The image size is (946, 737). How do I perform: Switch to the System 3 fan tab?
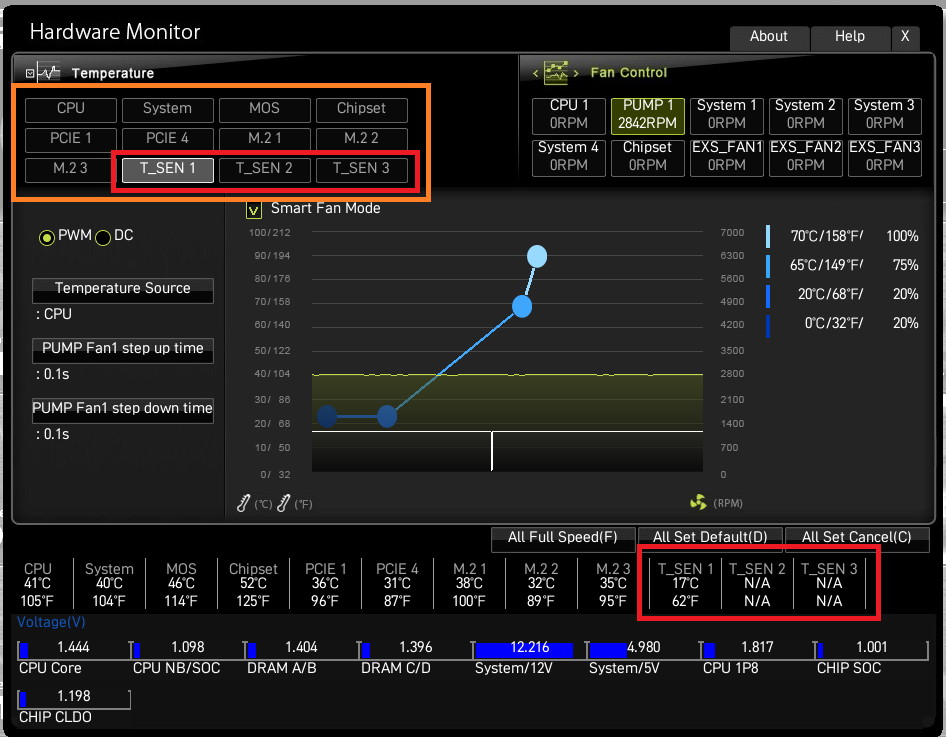pos(884,115)
